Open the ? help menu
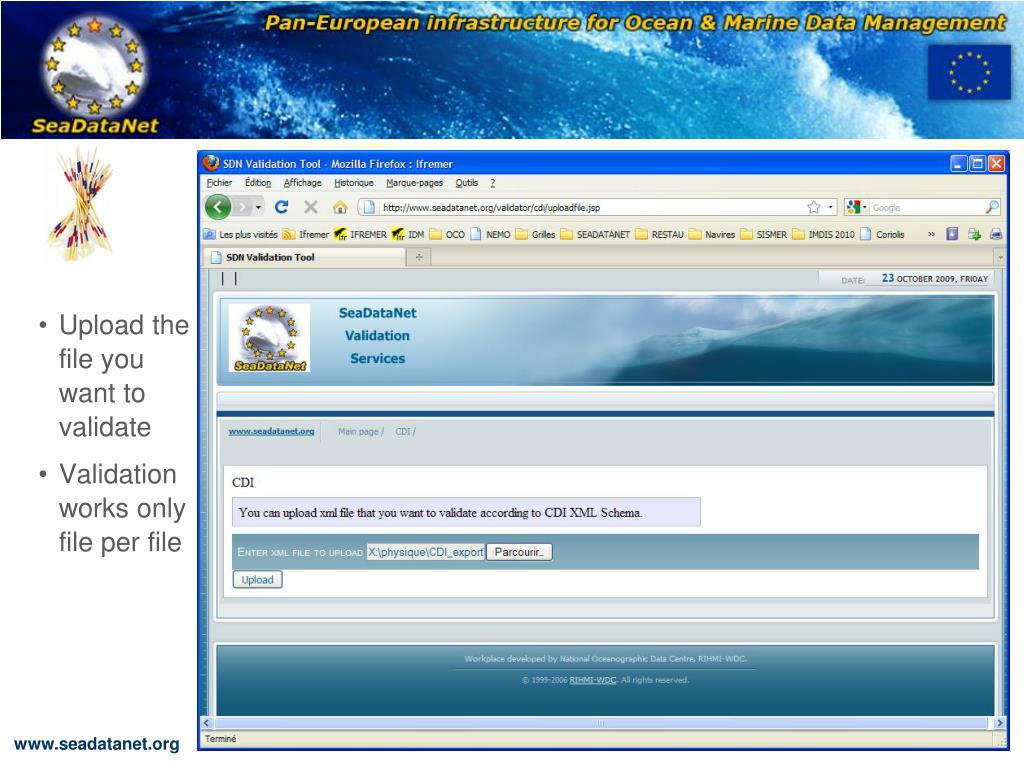Screen dimensions: 1024x768 pyautogui.click(x=493, y=183)
